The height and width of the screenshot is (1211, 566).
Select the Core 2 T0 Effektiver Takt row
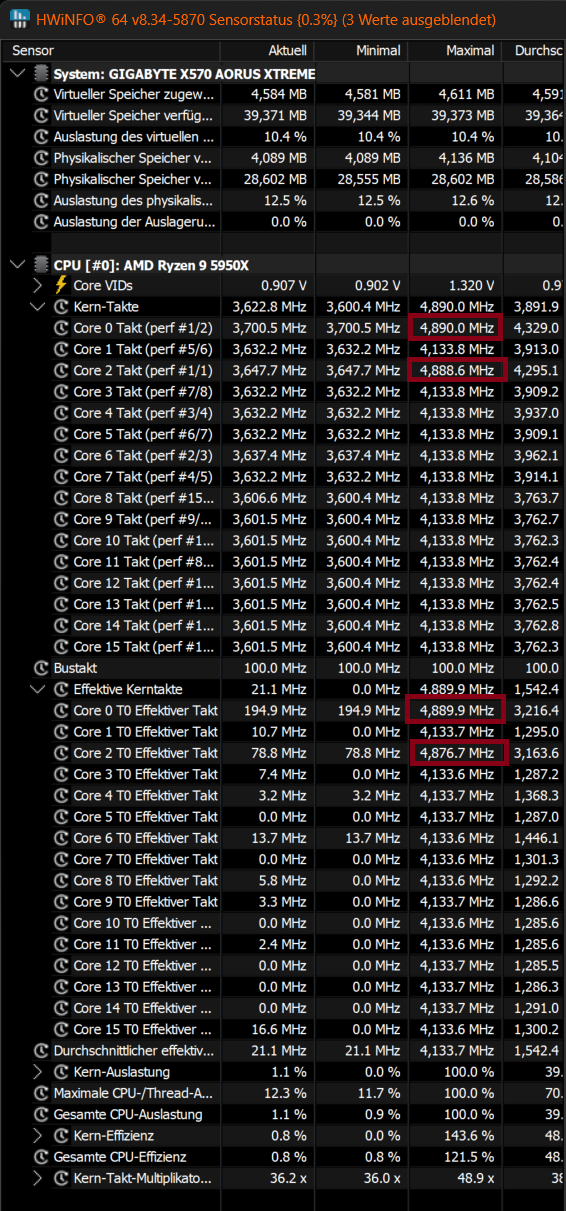click(x=283, y=753)
